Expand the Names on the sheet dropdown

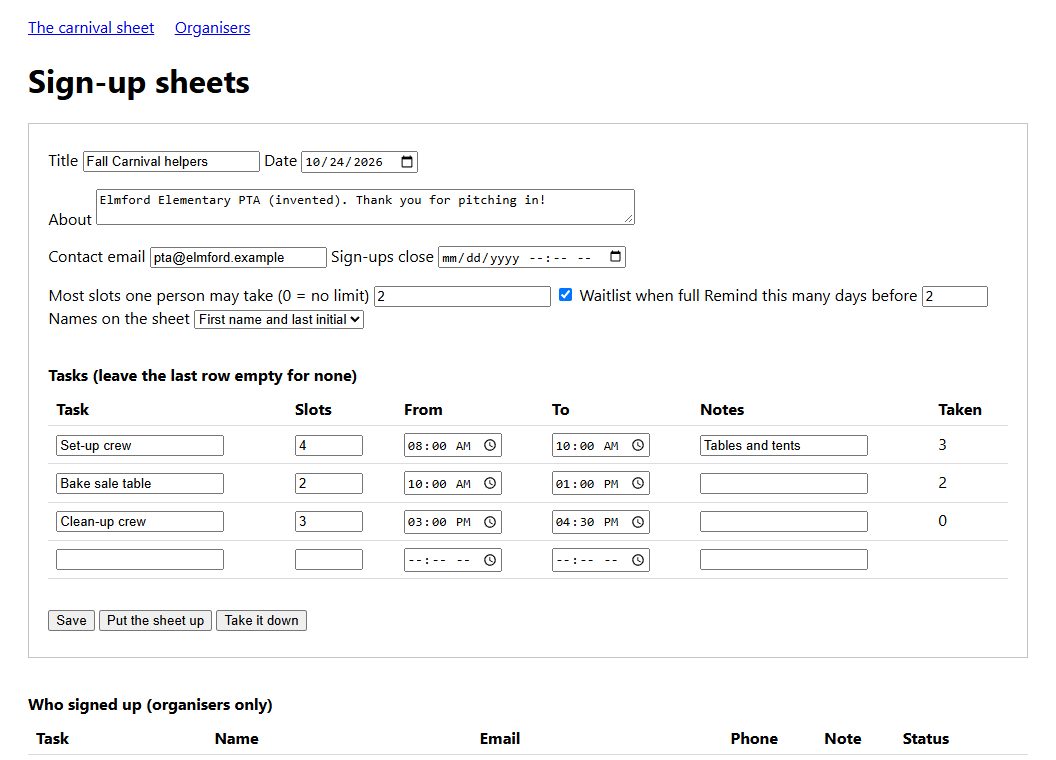(279, 319)
